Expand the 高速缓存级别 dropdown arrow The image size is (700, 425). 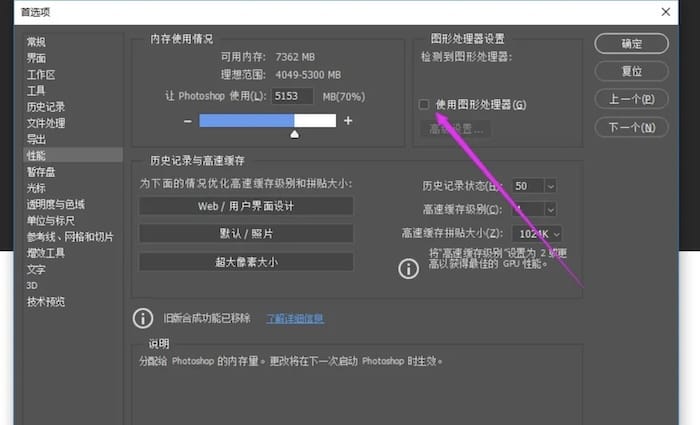click(x=550, y=209)
